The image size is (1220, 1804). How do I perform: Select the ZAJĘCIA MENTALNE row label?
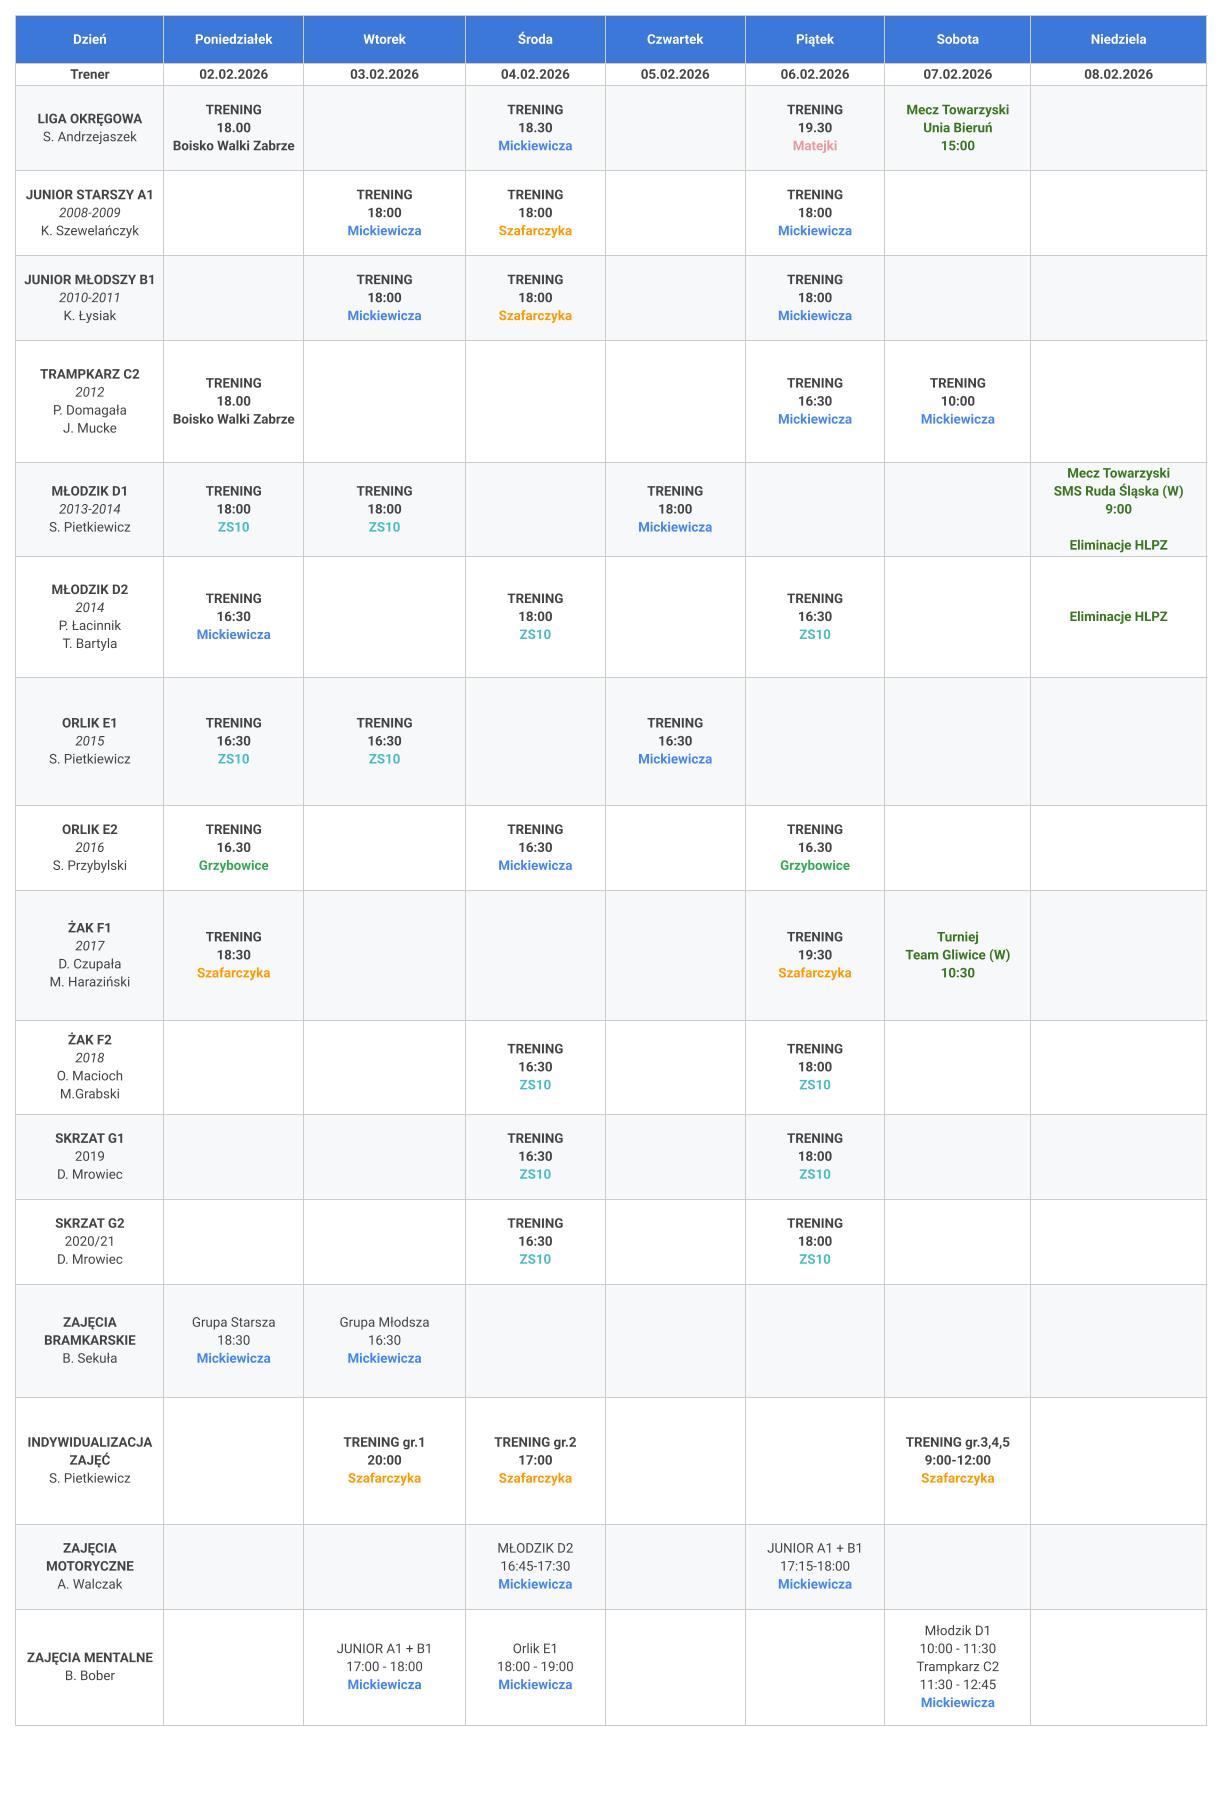tap(90, 1657)
